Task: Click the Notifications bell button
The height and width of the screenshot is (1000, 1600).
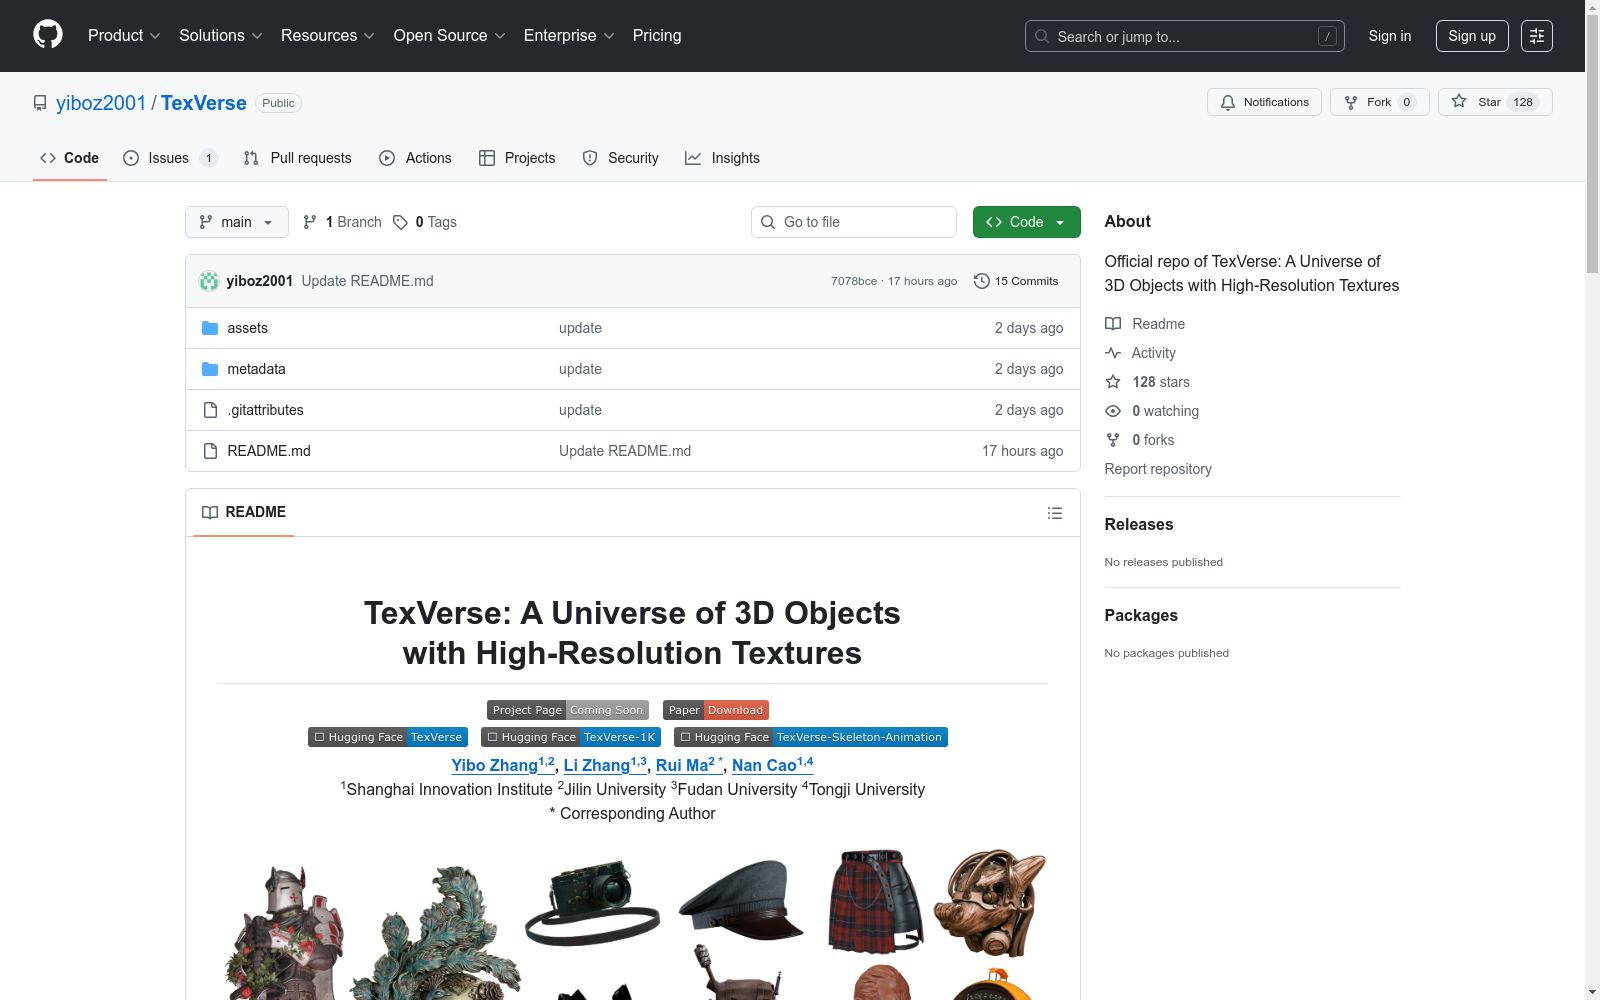Action: 1264,102
